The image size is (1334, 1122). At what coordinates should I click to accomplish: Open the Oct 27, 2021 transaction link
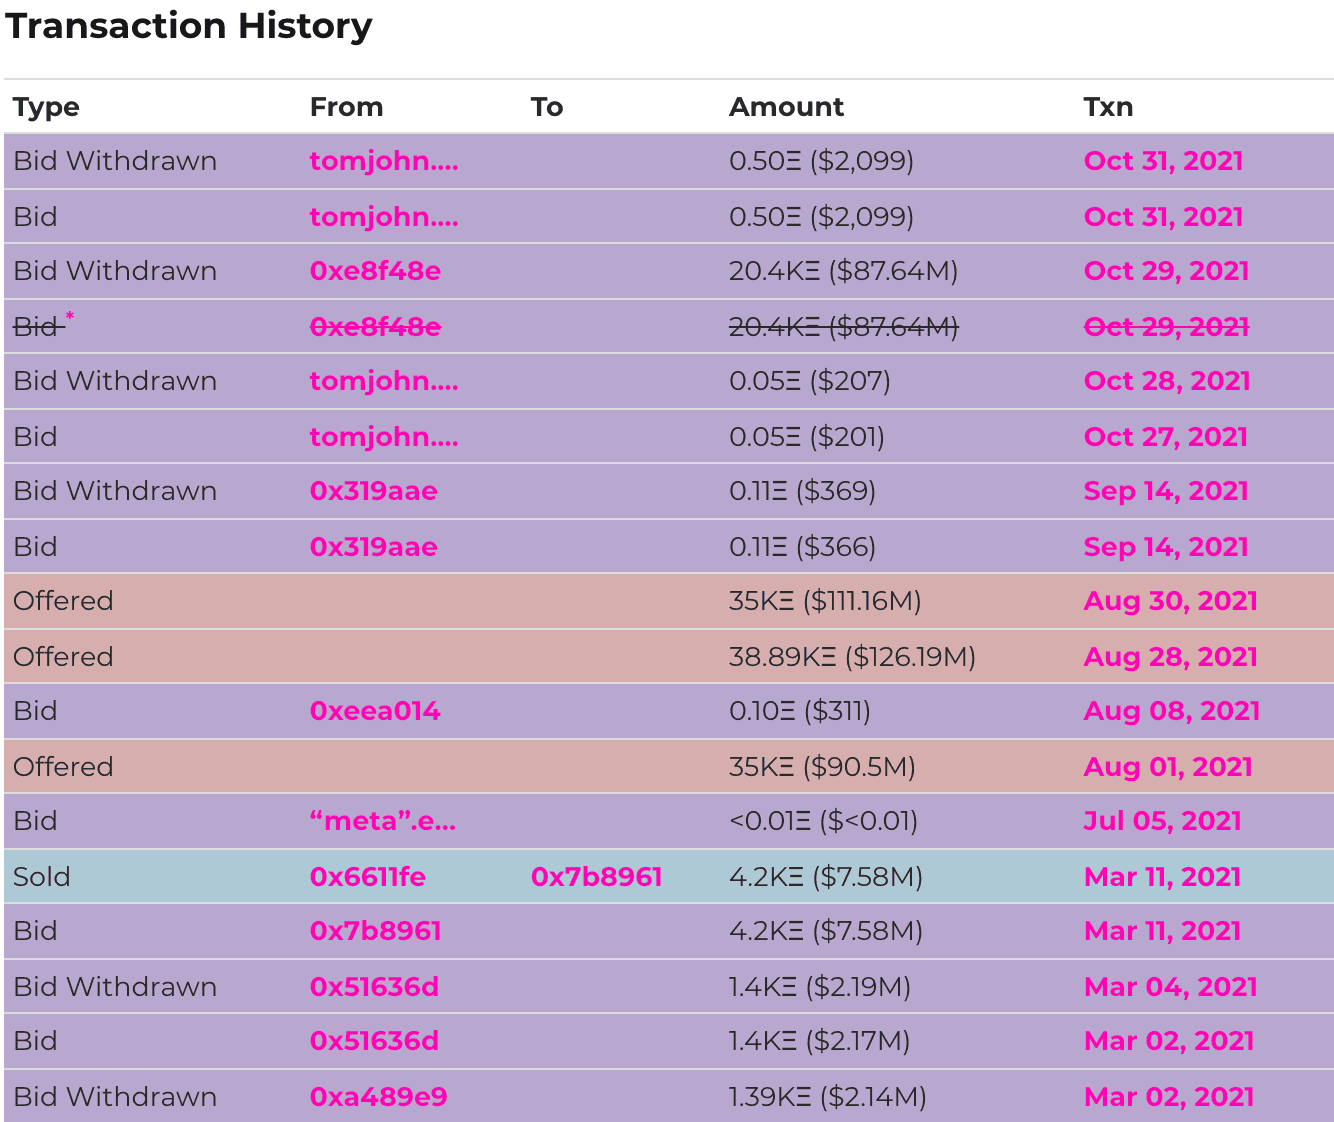pyautogui.click(x=1165, y=437)
